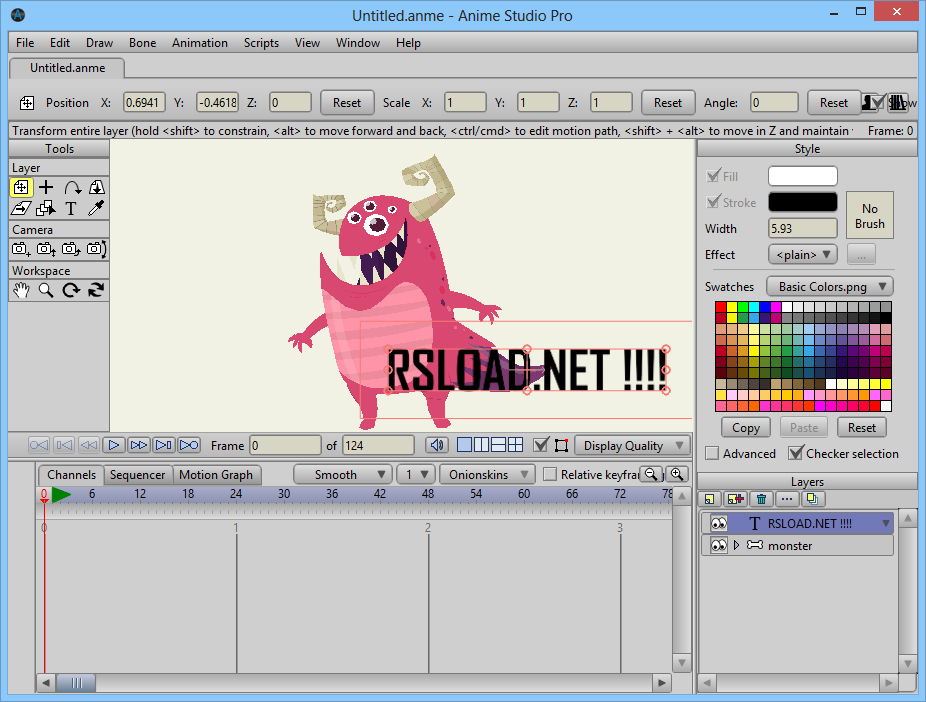Select the Roll Camera tool
Viewport: 926px width, 702px height.
(71, 249)
